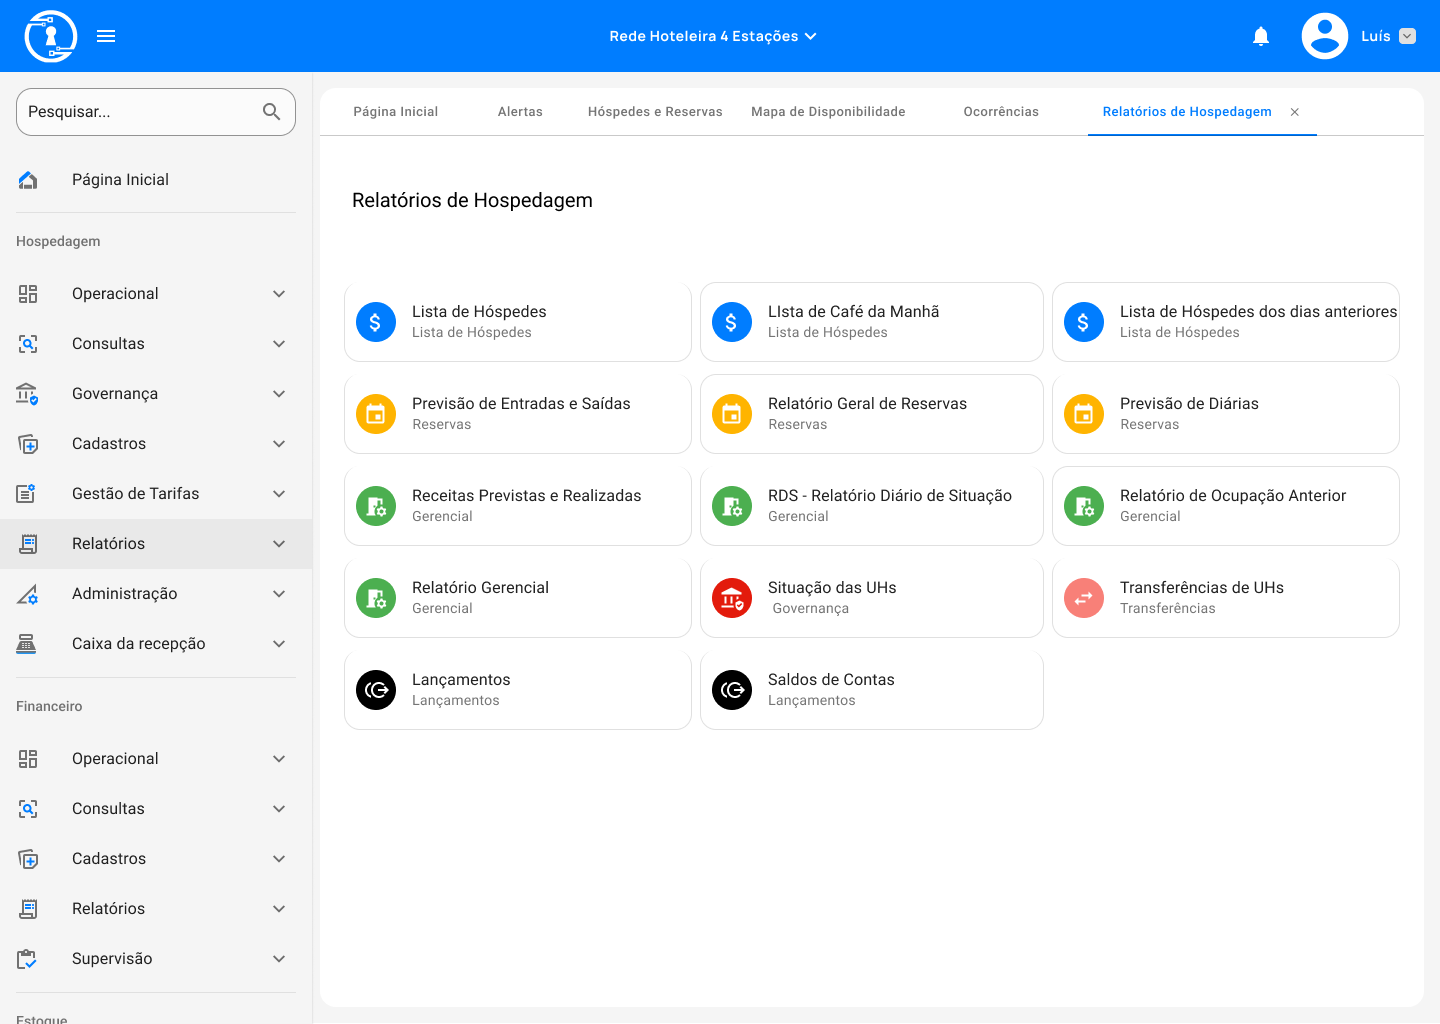1440x1024 pixels.
Task: Click the Página Inicial home icon
Action: point(28,180)
